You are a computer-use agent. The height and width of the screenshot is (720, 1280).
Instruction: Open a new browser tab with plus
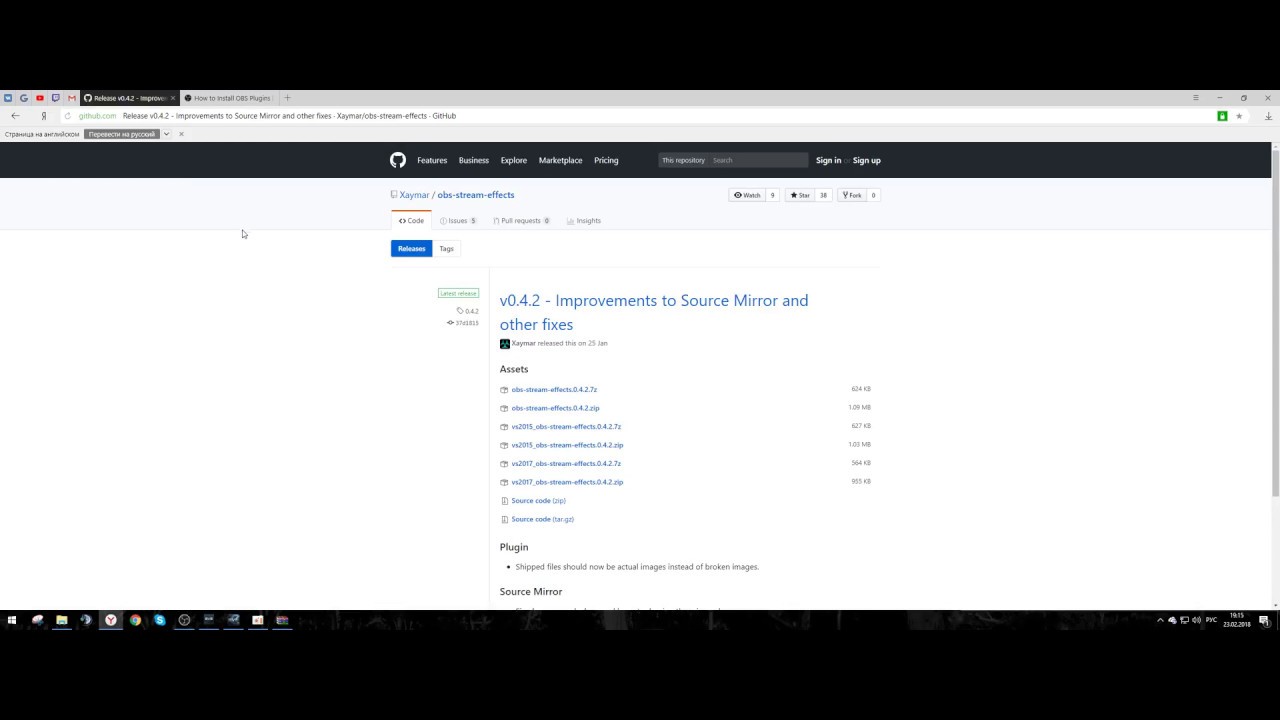tap(287, 98)
